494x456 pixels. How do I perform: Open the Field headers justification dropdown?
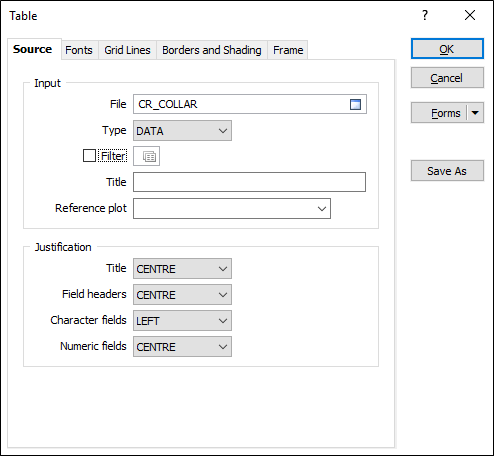[x=182, y=295]
